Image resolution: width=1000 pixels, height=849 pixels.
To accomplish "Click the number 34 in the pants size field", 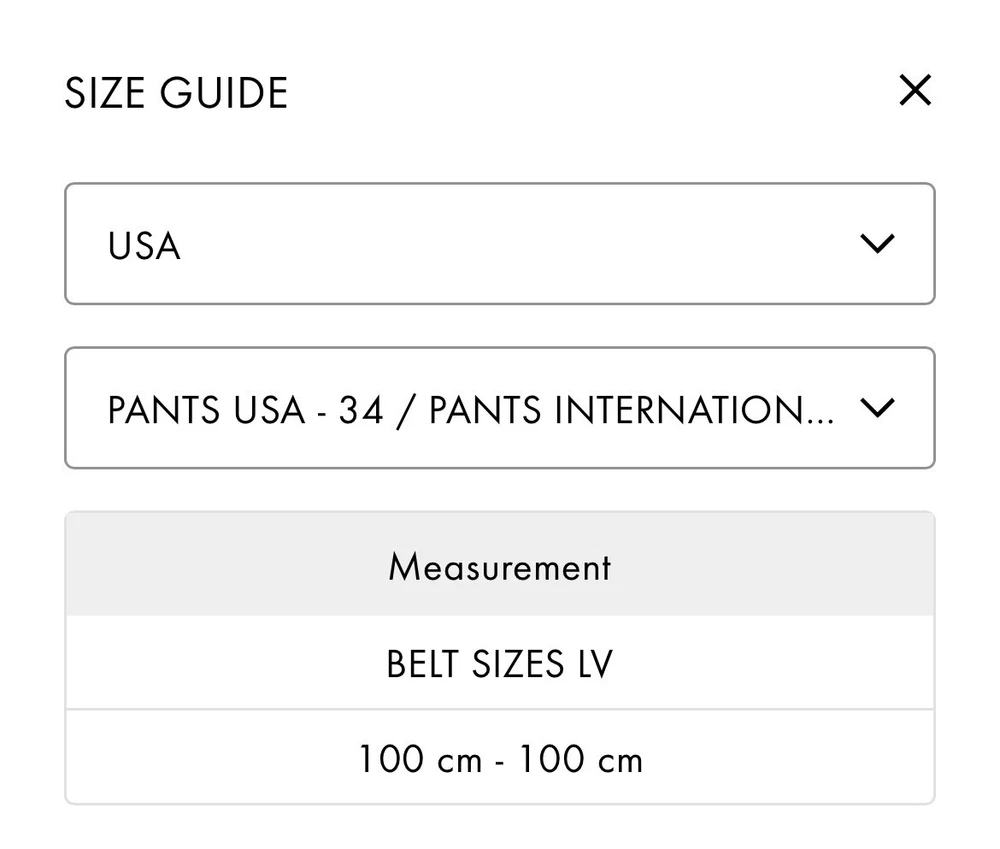I will pos(360,410).
